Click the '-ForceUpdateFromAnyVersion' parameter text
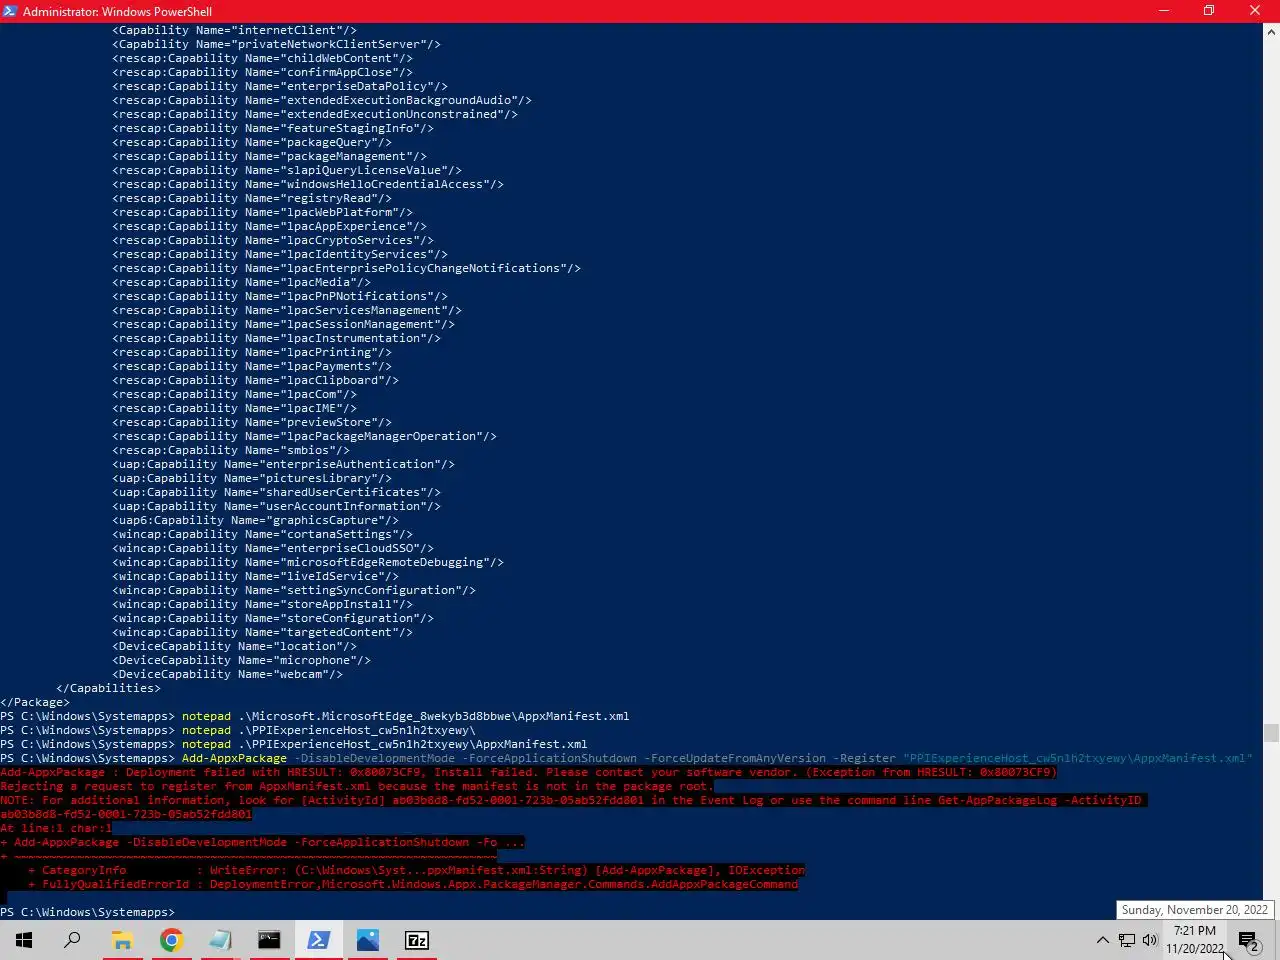Image resolution: width=1280 pixels, height=960 pixels. pos(735,758)
